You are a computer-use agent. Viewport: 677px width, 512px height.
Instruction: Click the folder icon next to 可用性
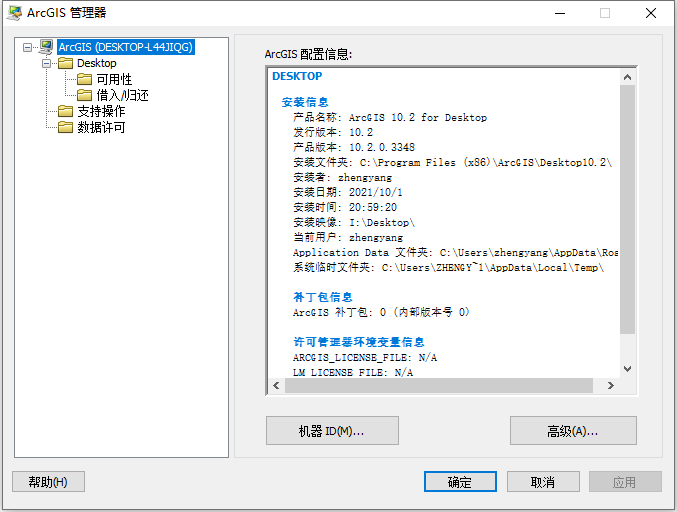point(84,79)
